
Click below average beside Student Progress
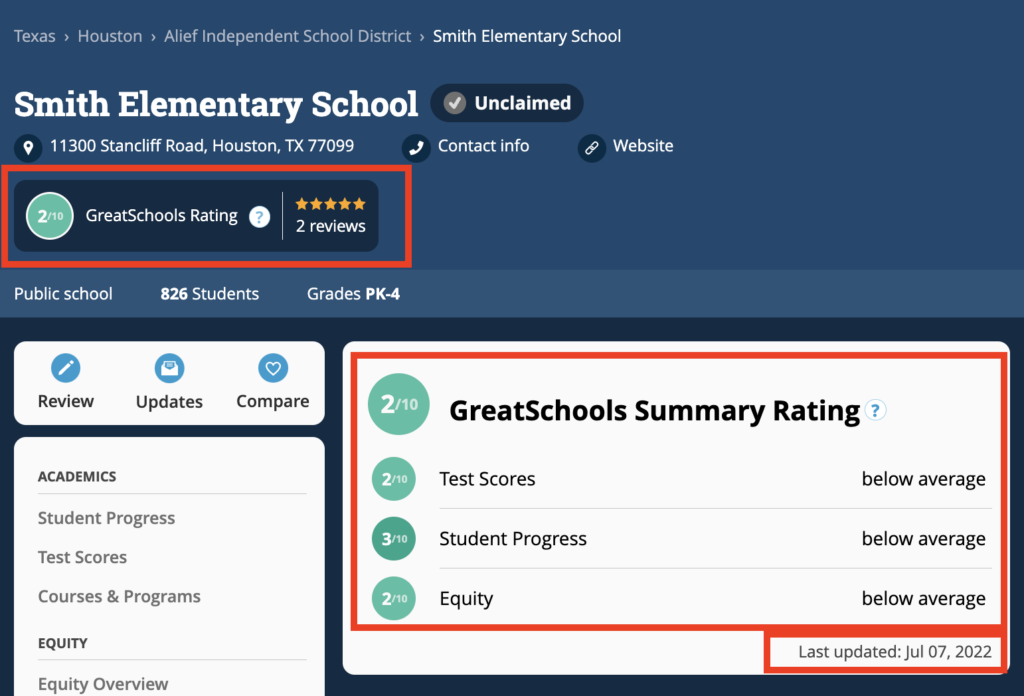[x=923, y=539]
